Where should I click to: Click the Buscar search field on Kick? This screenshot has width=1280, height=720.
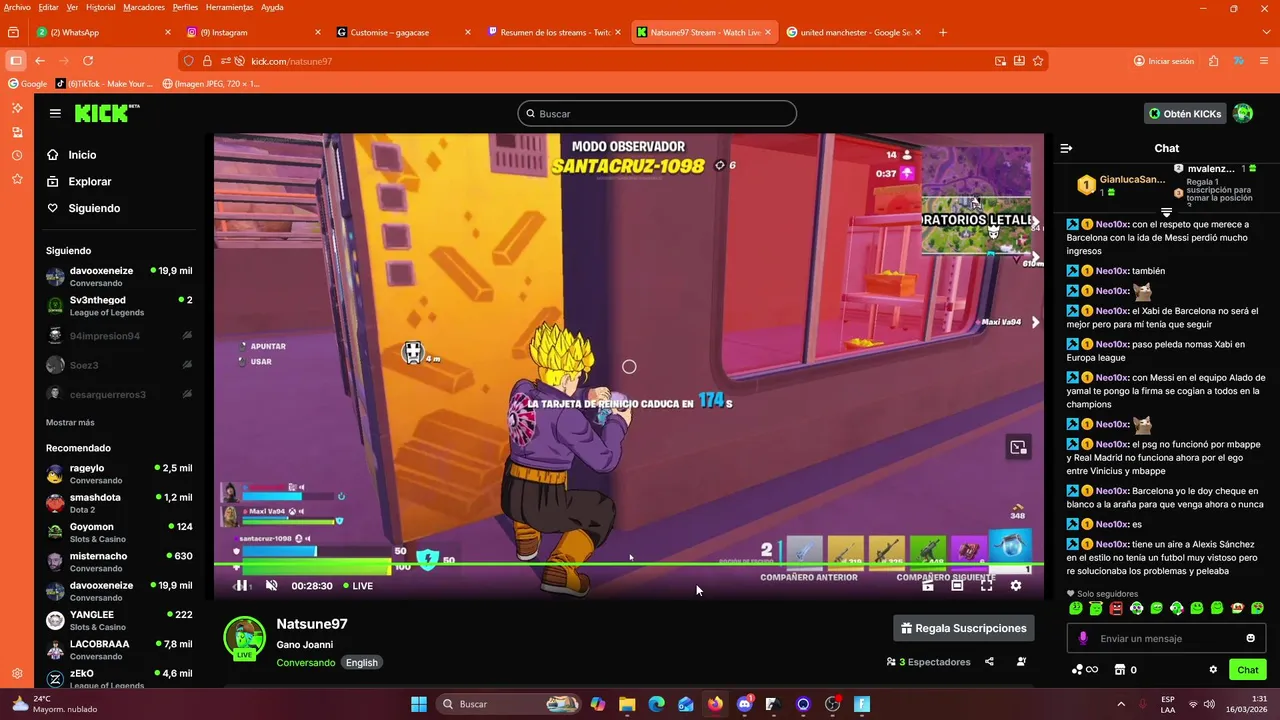pyautogui.click(x=657, y=114)
